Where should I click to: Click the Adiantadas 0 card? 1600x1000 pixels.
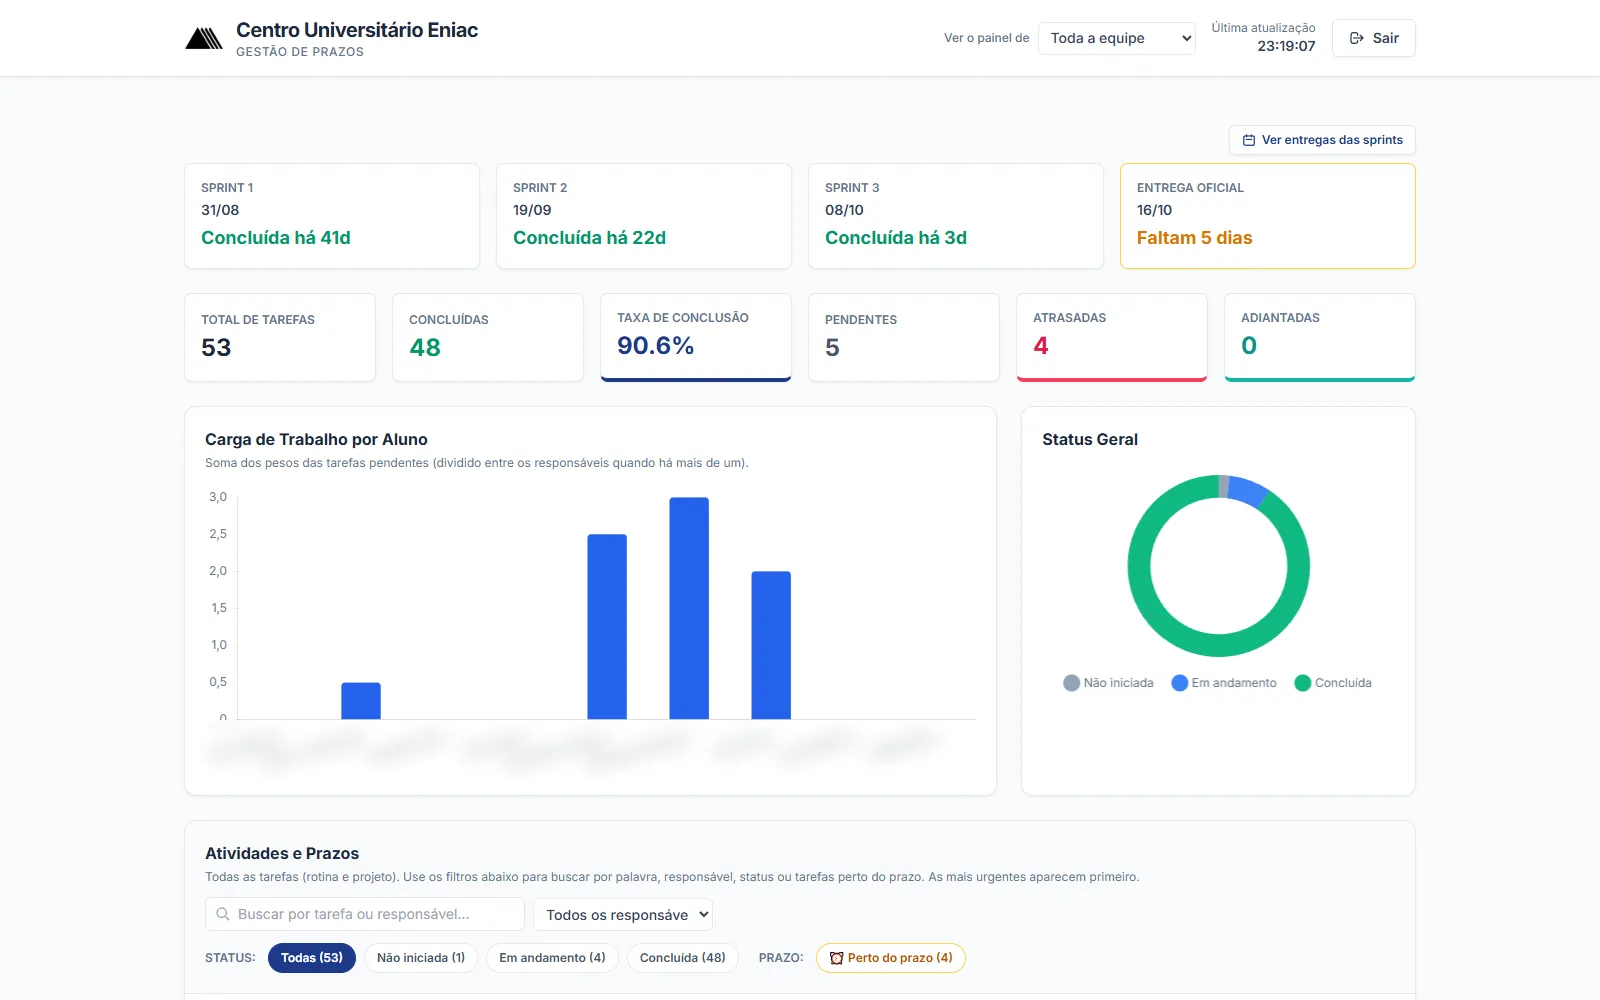[x=1320, y=337]
